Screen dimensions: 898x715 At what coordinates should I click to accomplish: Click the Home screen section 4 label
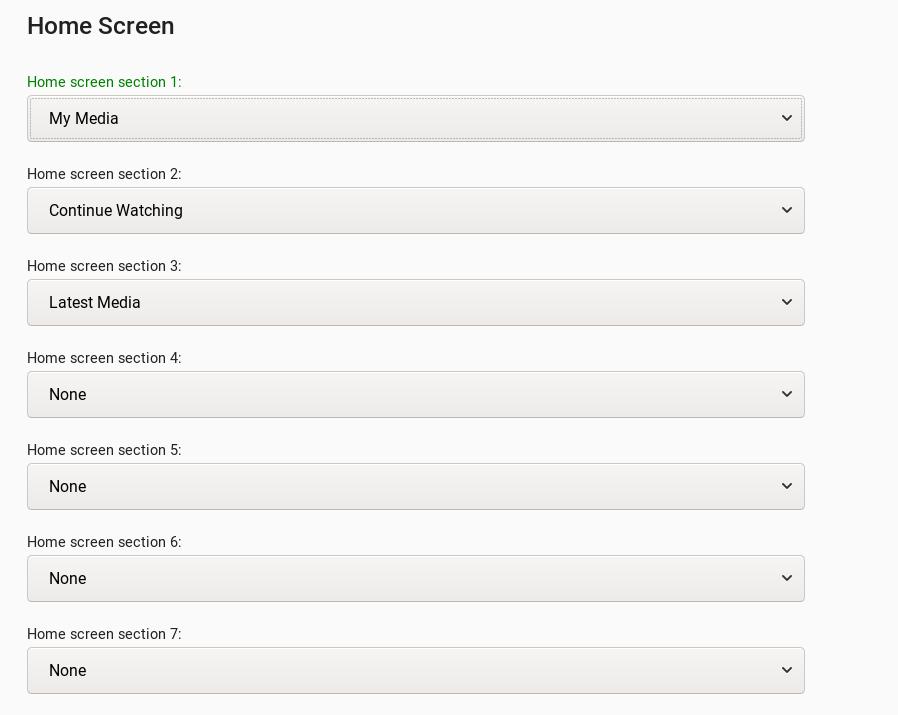pos(104,358)
